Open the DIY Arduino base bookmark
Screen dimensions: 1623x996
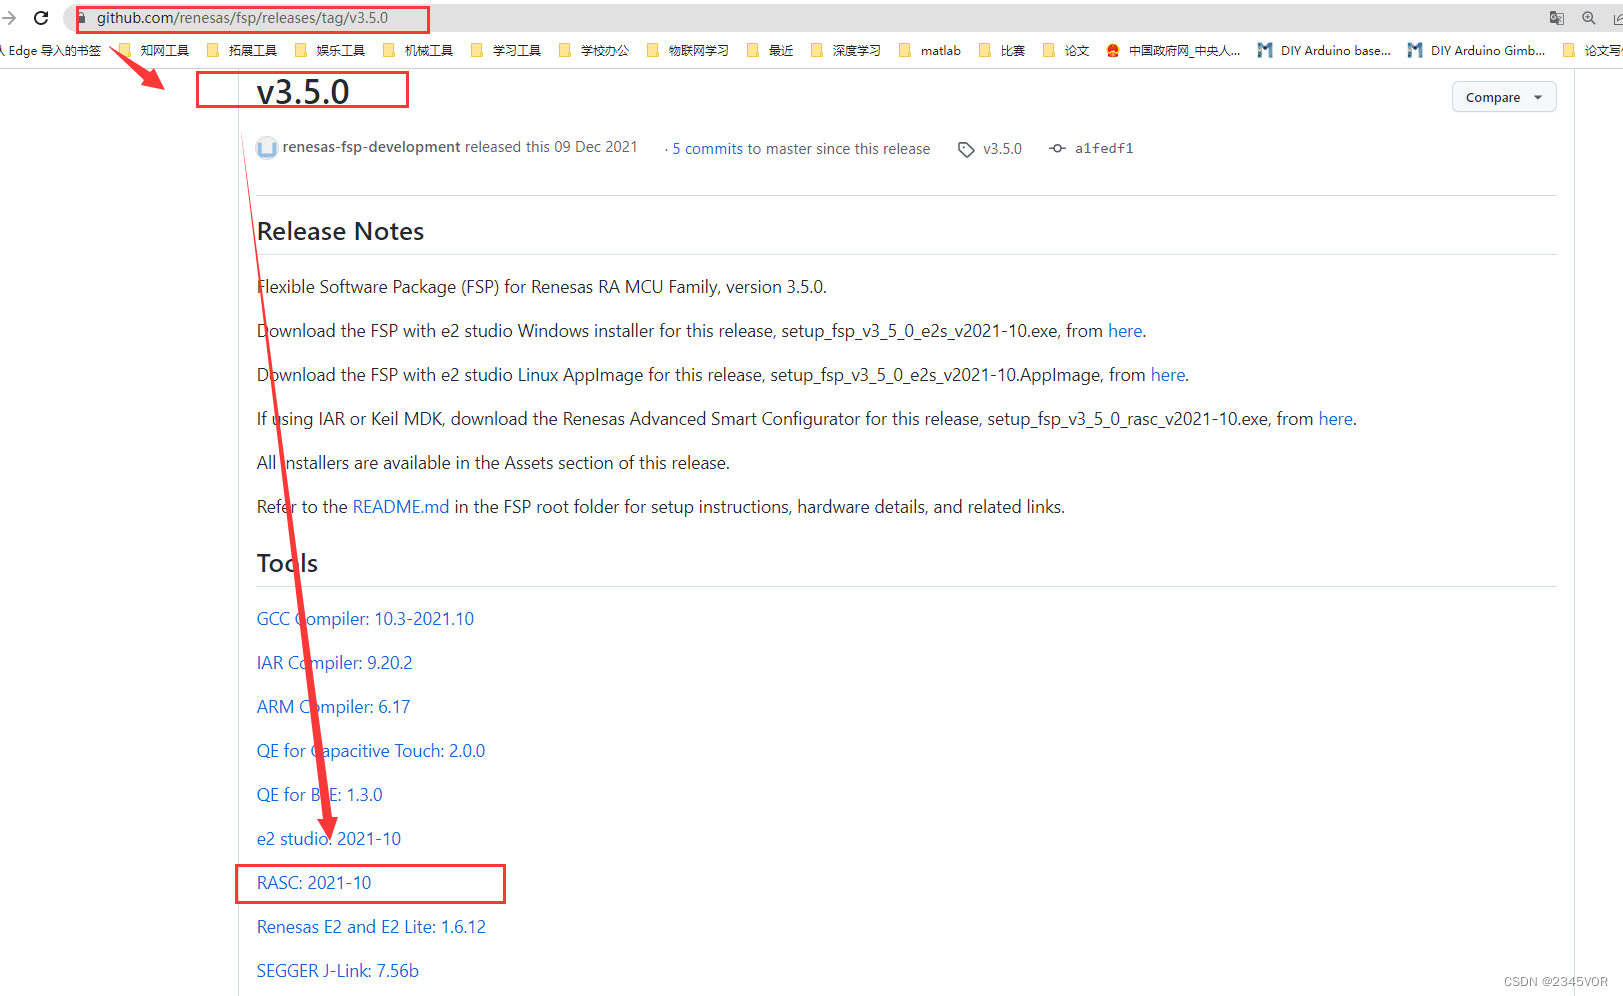tap(1325, 51)
